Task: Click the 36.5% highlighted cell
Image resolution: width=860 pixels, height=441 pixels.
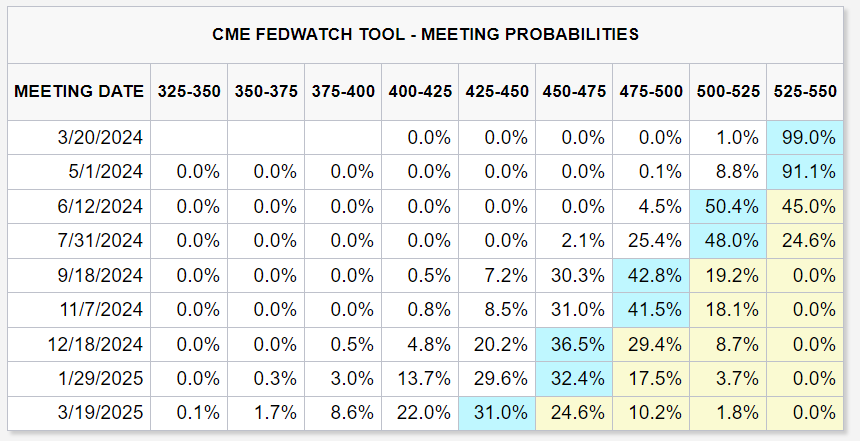Action: click(575, 343)
